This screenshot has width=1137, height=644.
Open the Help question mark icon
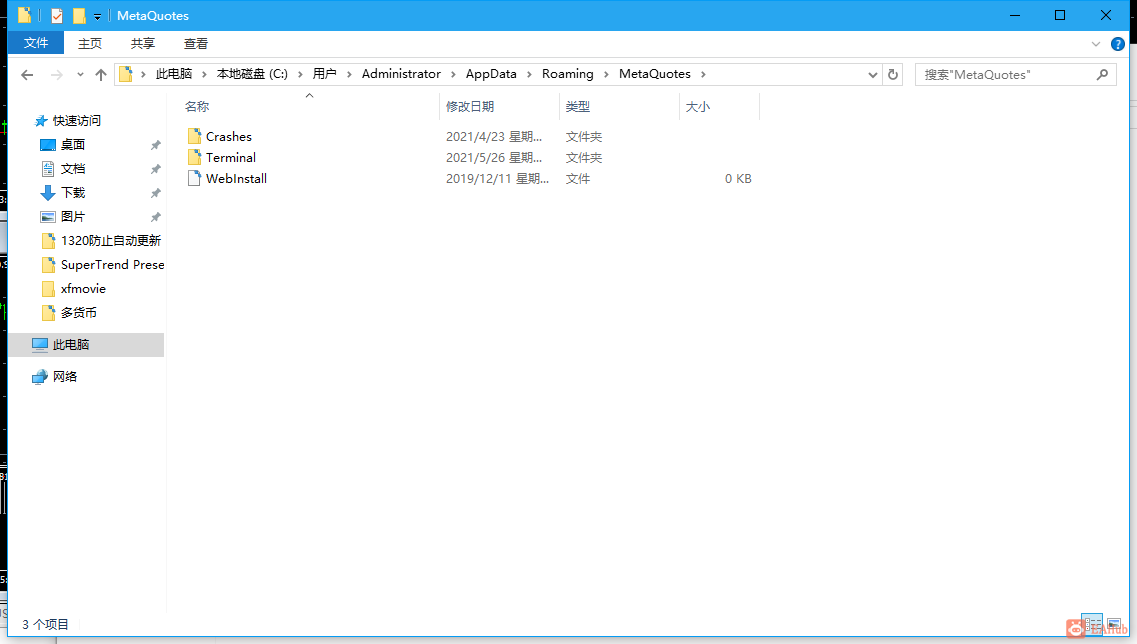(1118, 44)
